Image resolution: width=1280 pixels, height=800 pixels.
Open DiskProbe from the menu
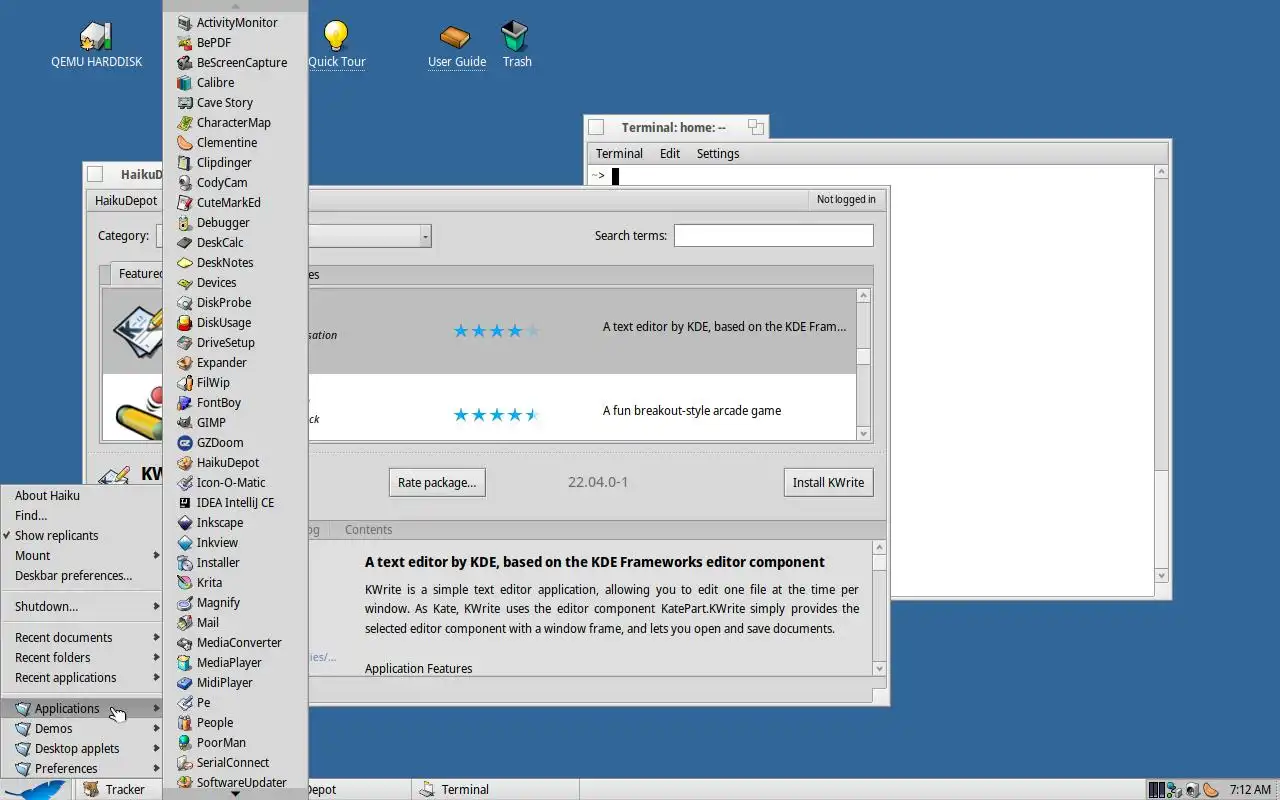coord(235,302)
